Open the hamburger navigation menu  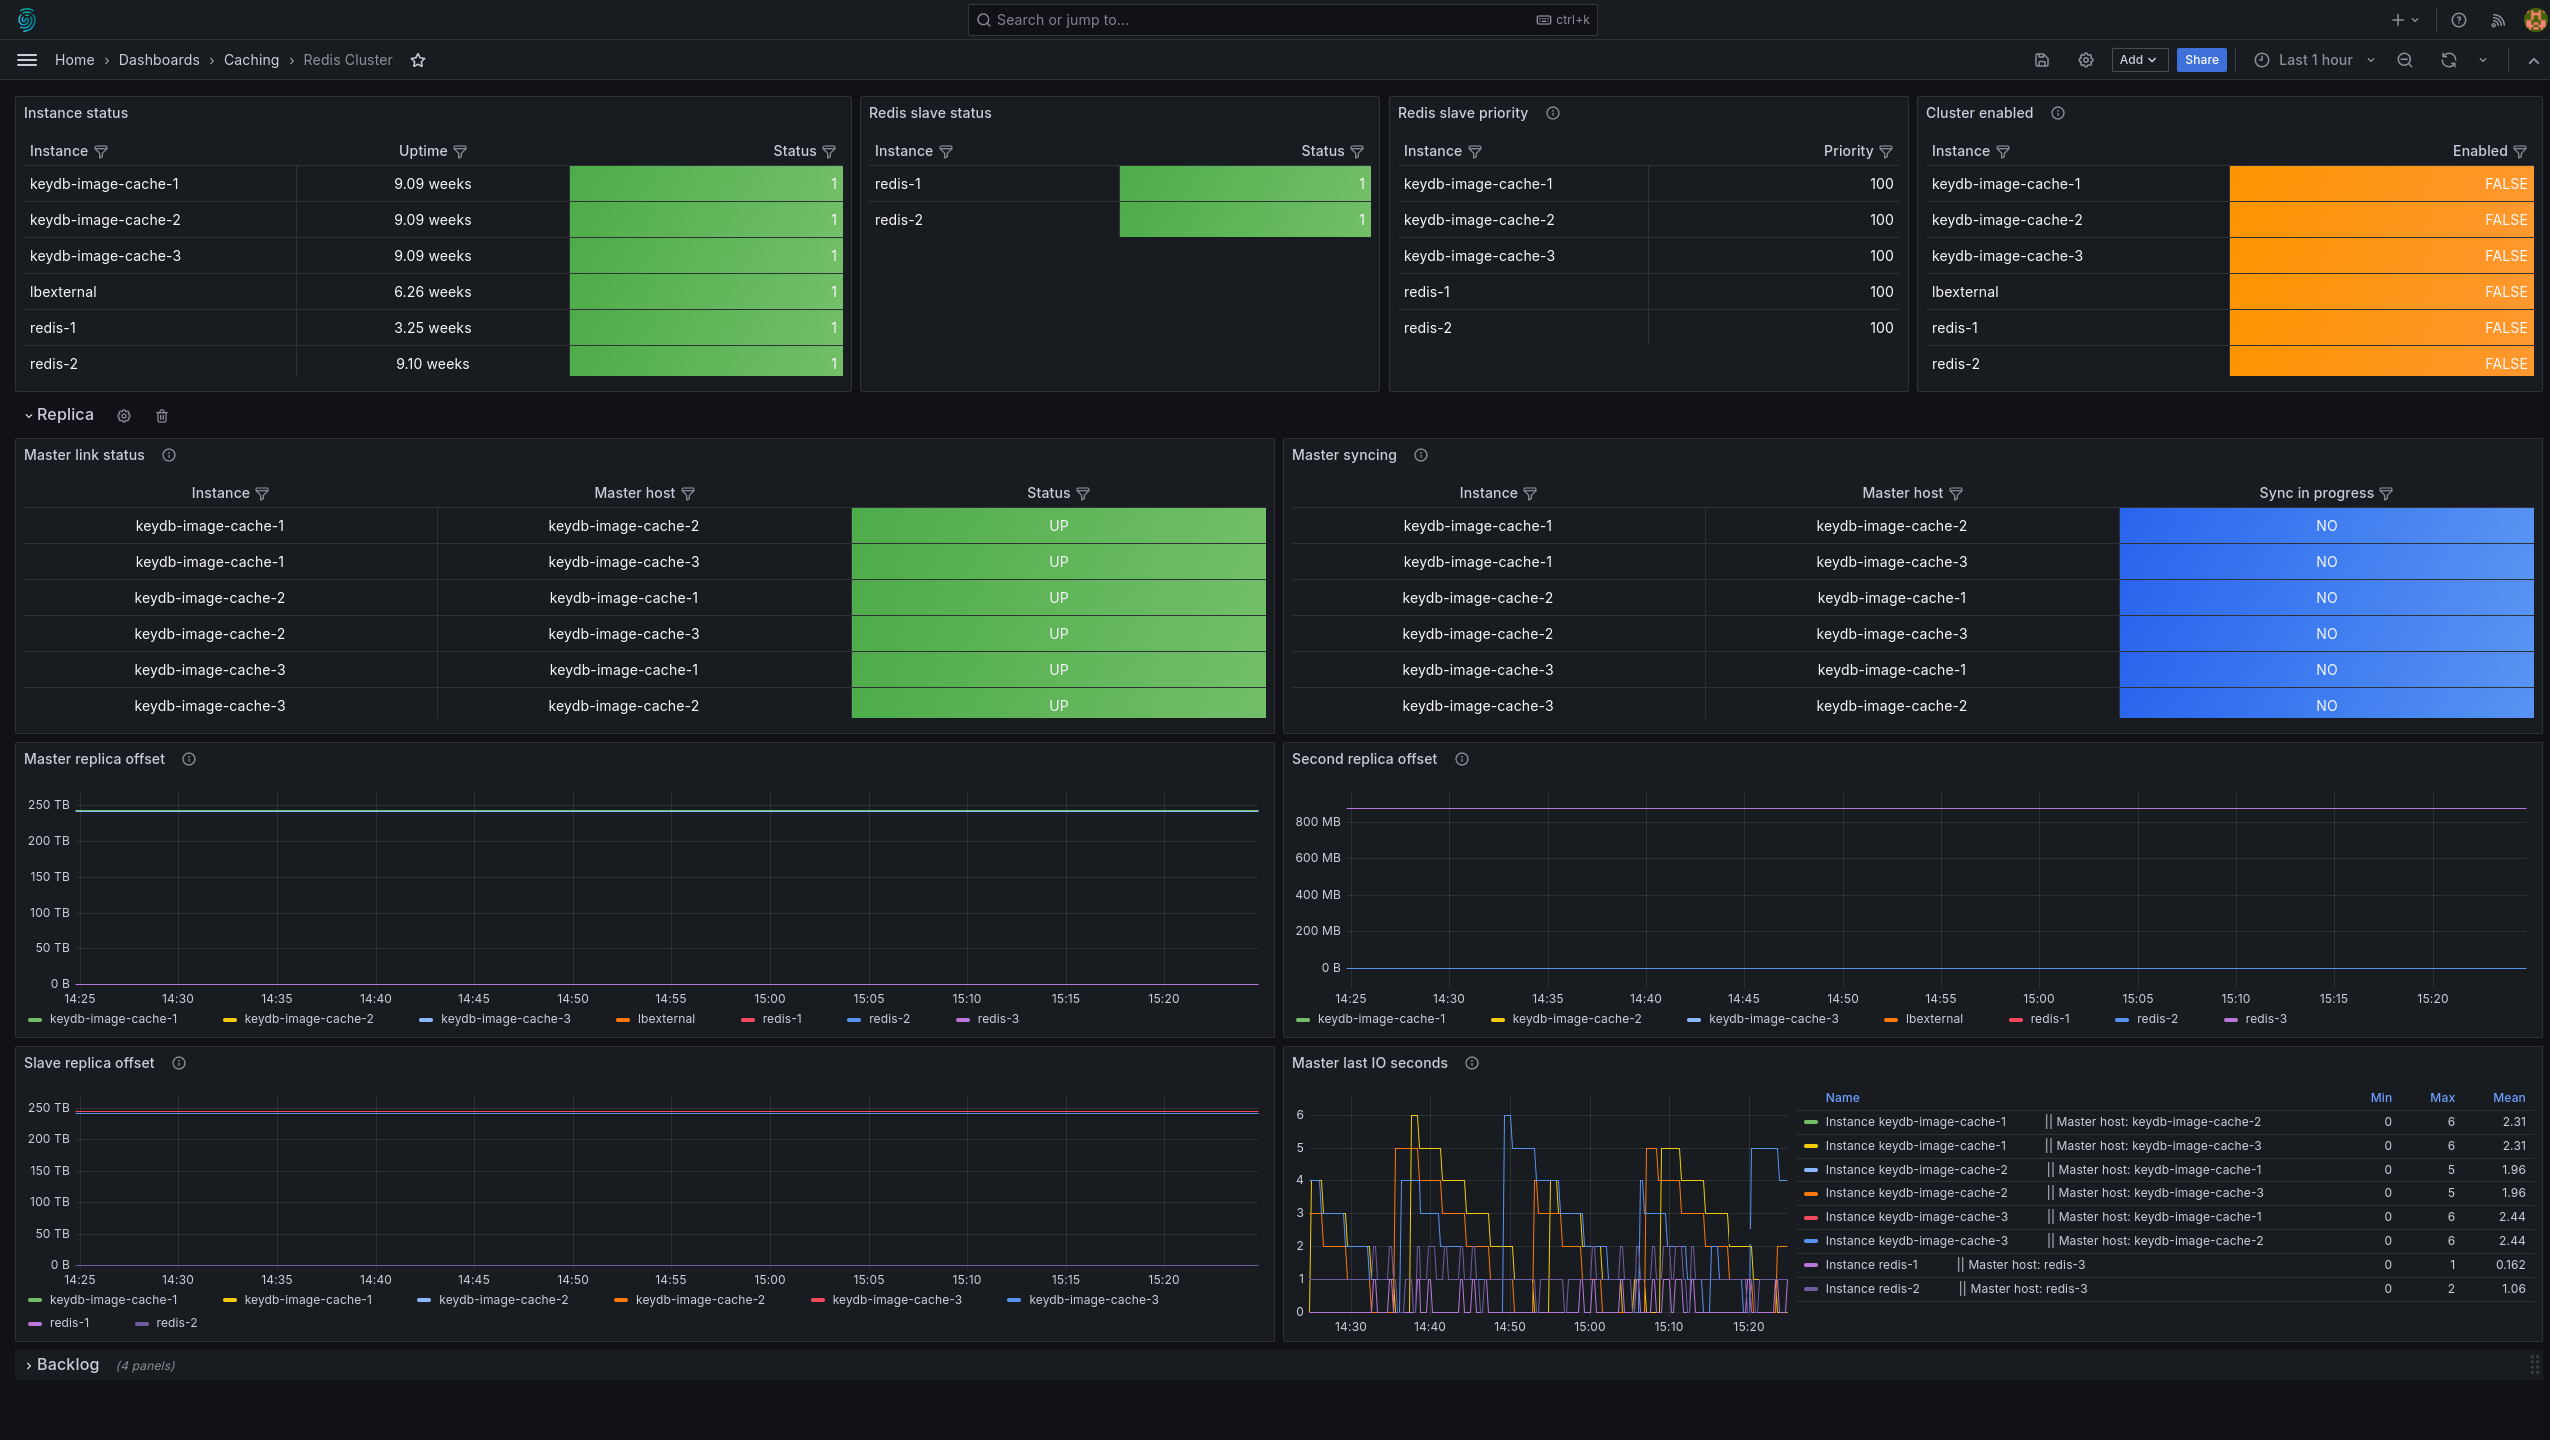tap(27, 60)
